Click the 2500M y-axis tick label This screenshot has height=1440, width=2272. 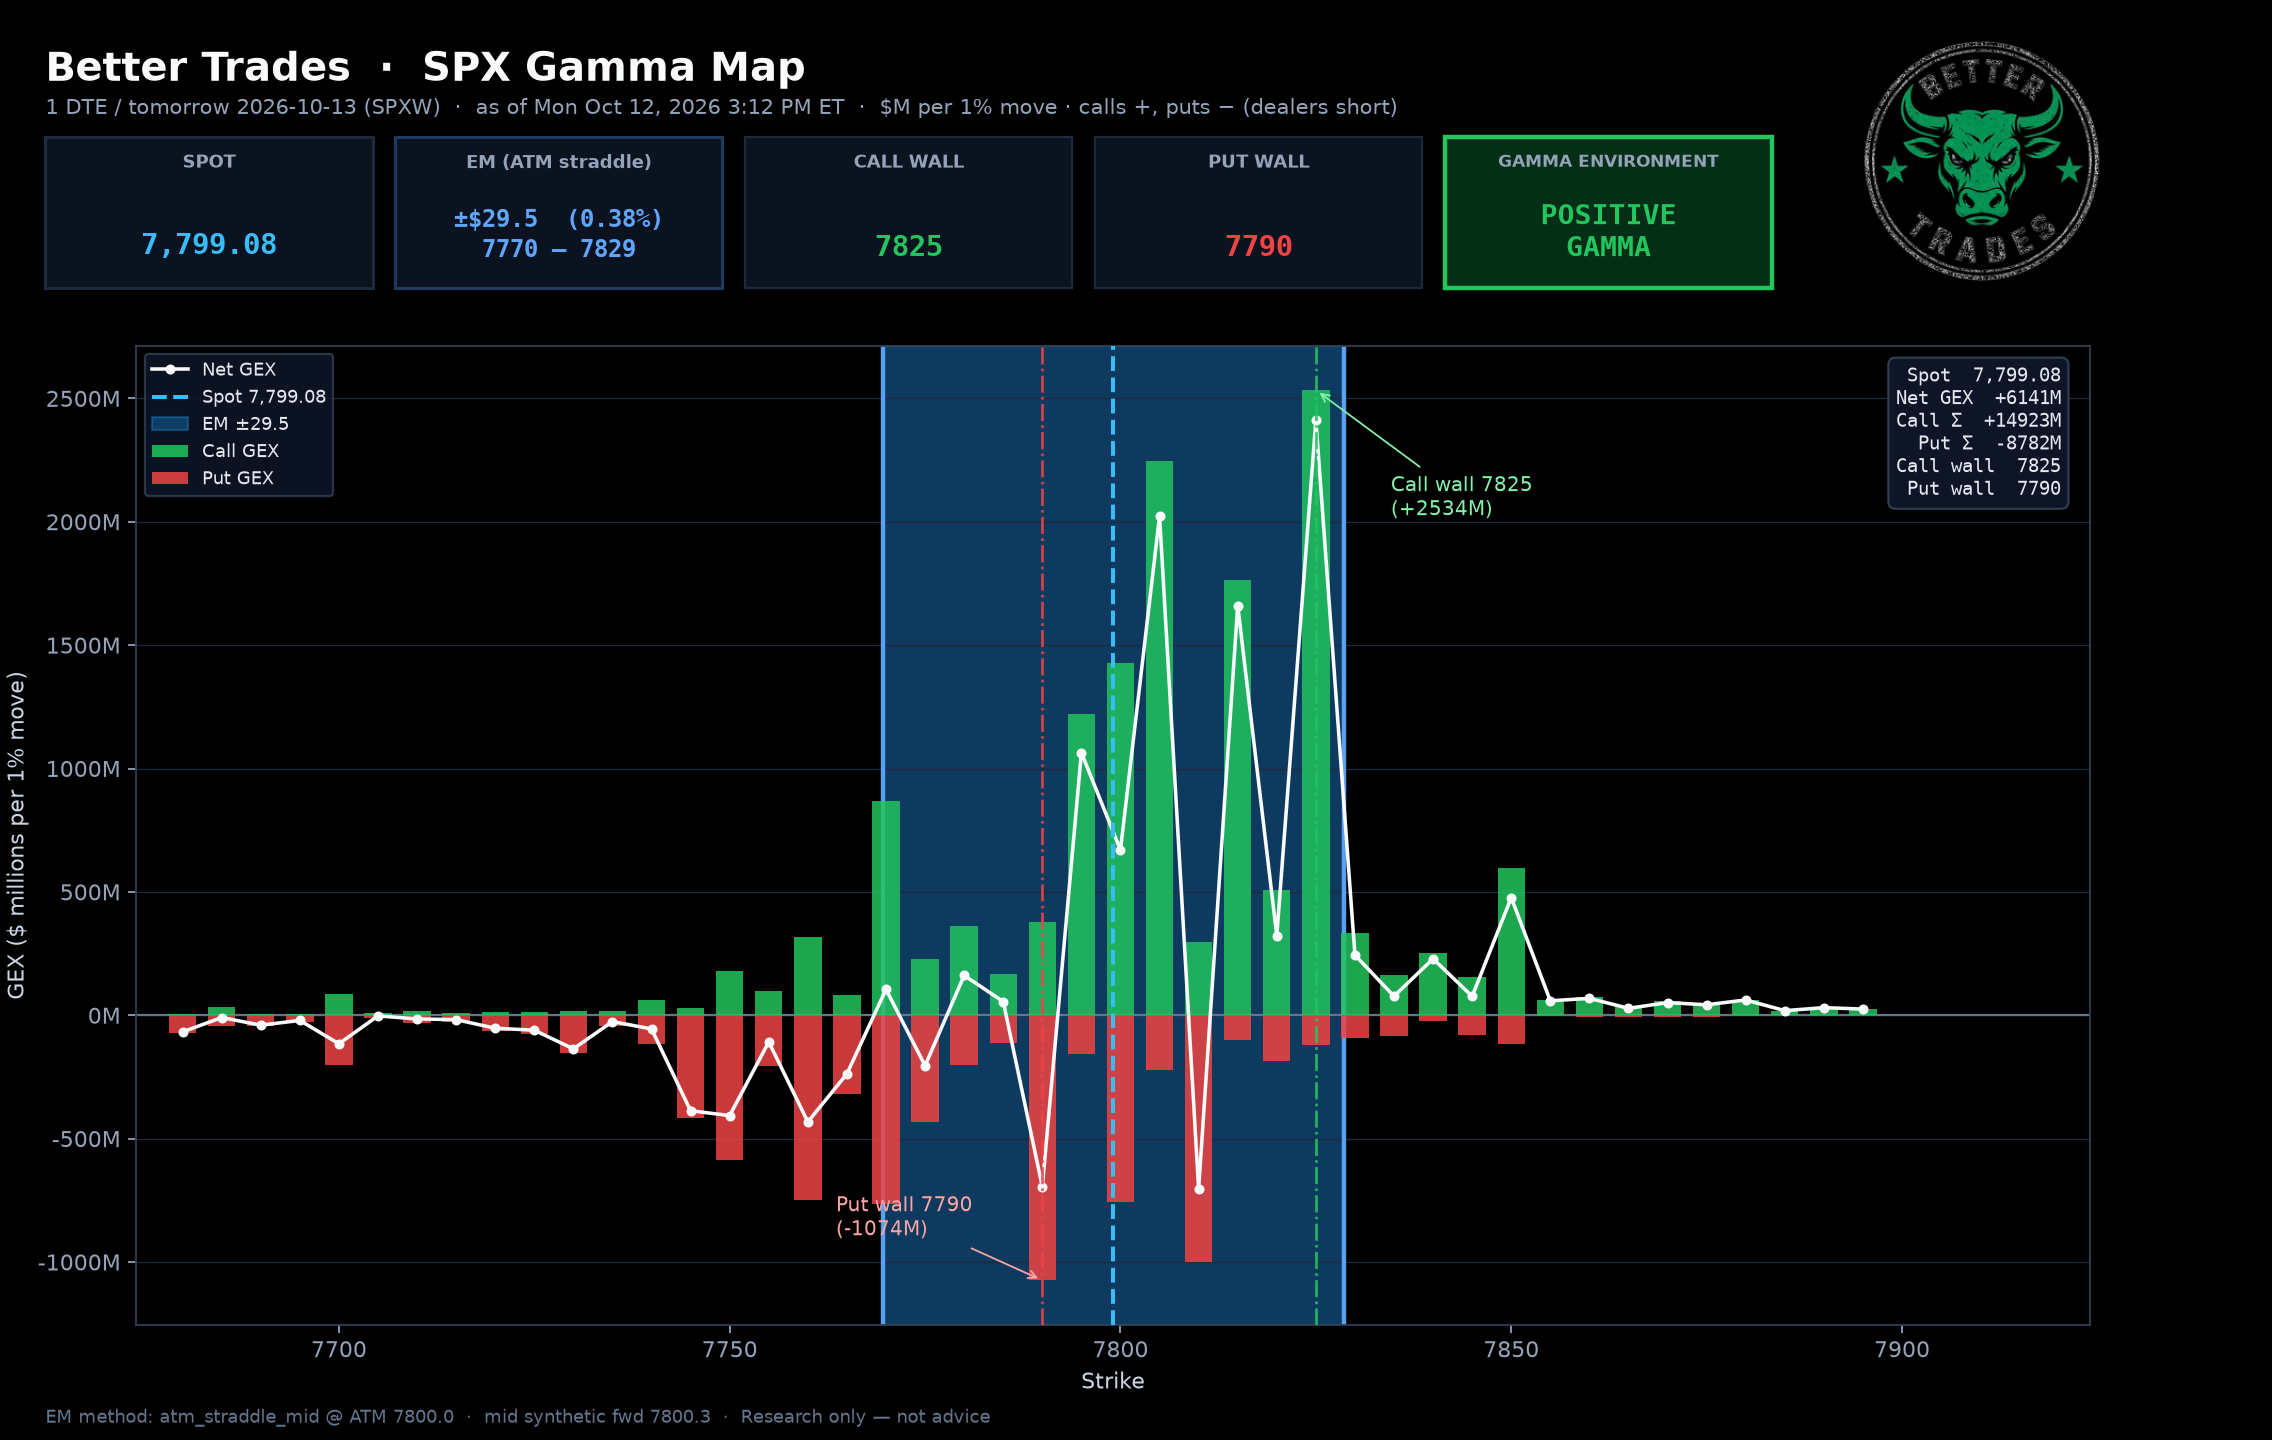pos(83,399)
